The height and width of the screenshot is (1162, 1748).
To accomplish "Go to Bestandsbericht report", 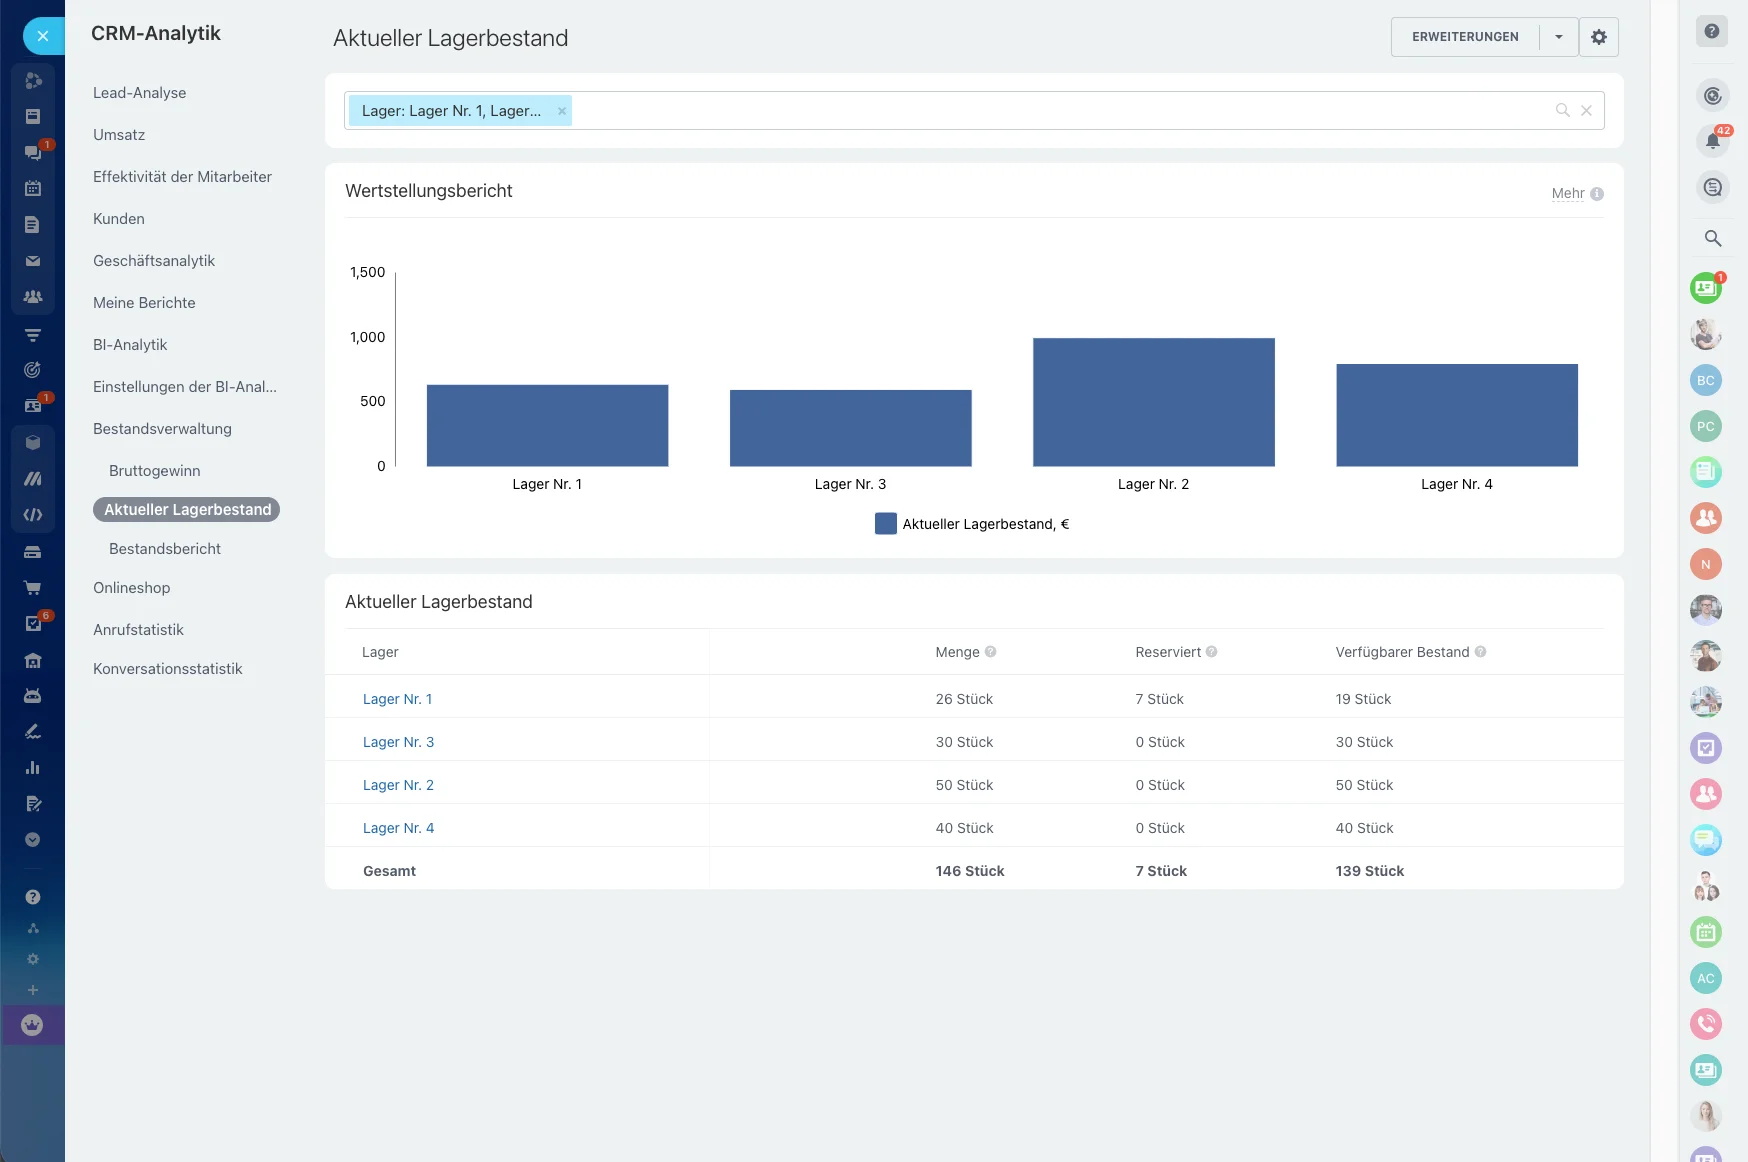I will 165,549.
